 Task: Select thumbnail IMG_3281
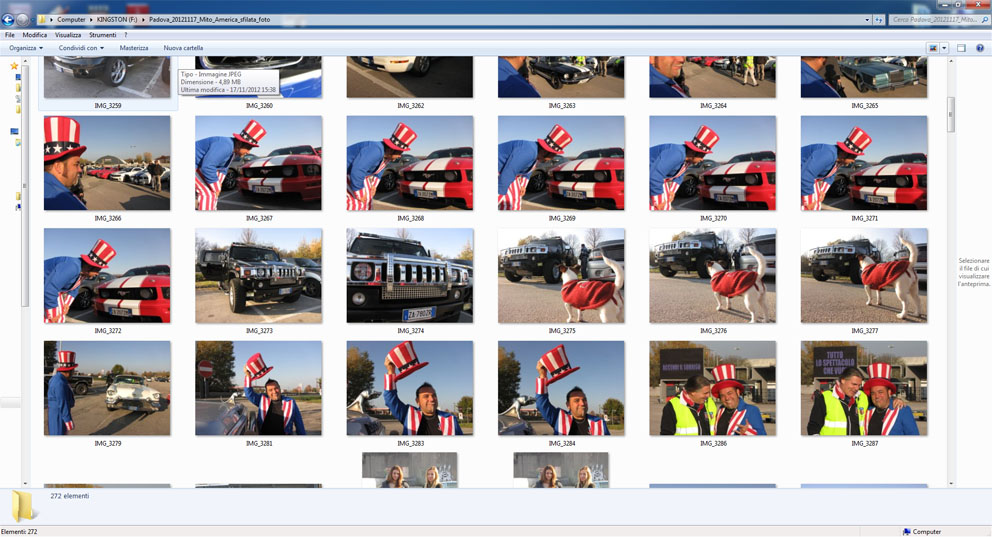click(x=258, y=388)
